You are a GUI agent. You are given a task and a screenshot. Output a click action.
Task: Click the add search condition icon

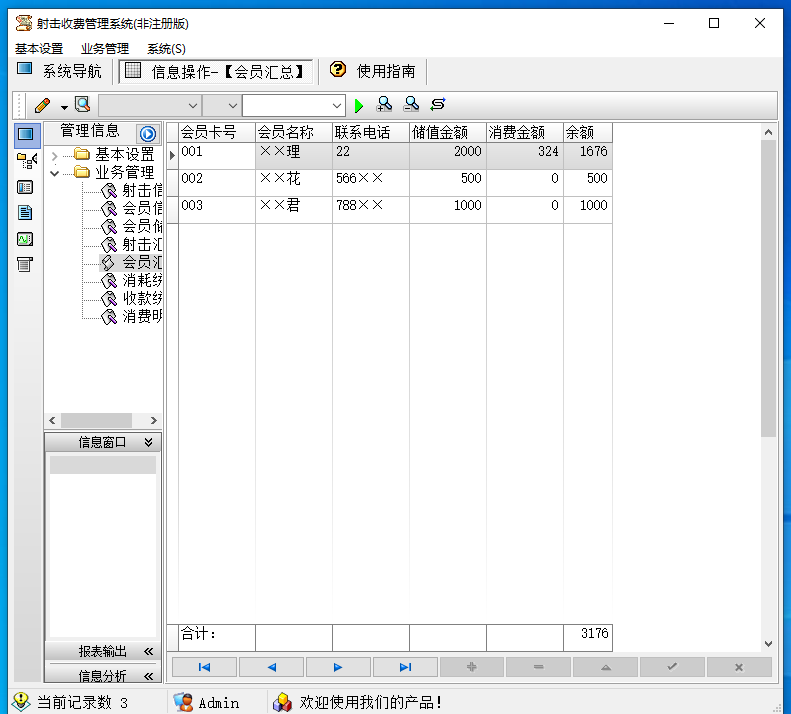pos(384,104)
